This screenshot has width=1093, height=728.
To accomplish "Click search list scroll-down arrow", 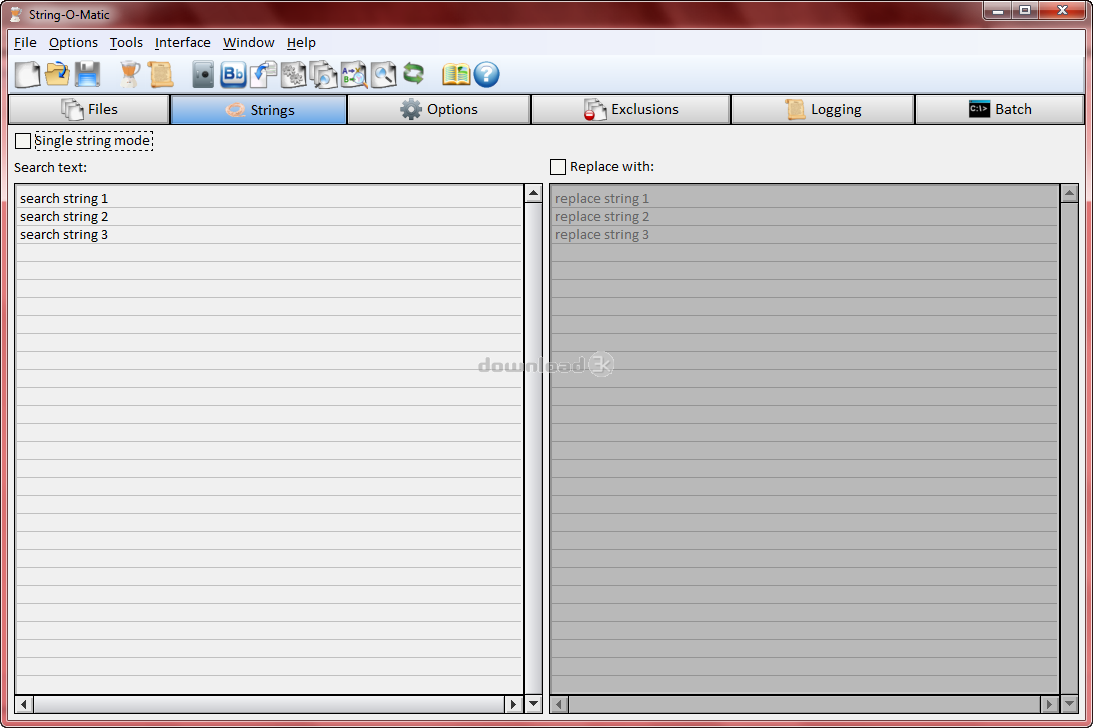I will [533, 704].
